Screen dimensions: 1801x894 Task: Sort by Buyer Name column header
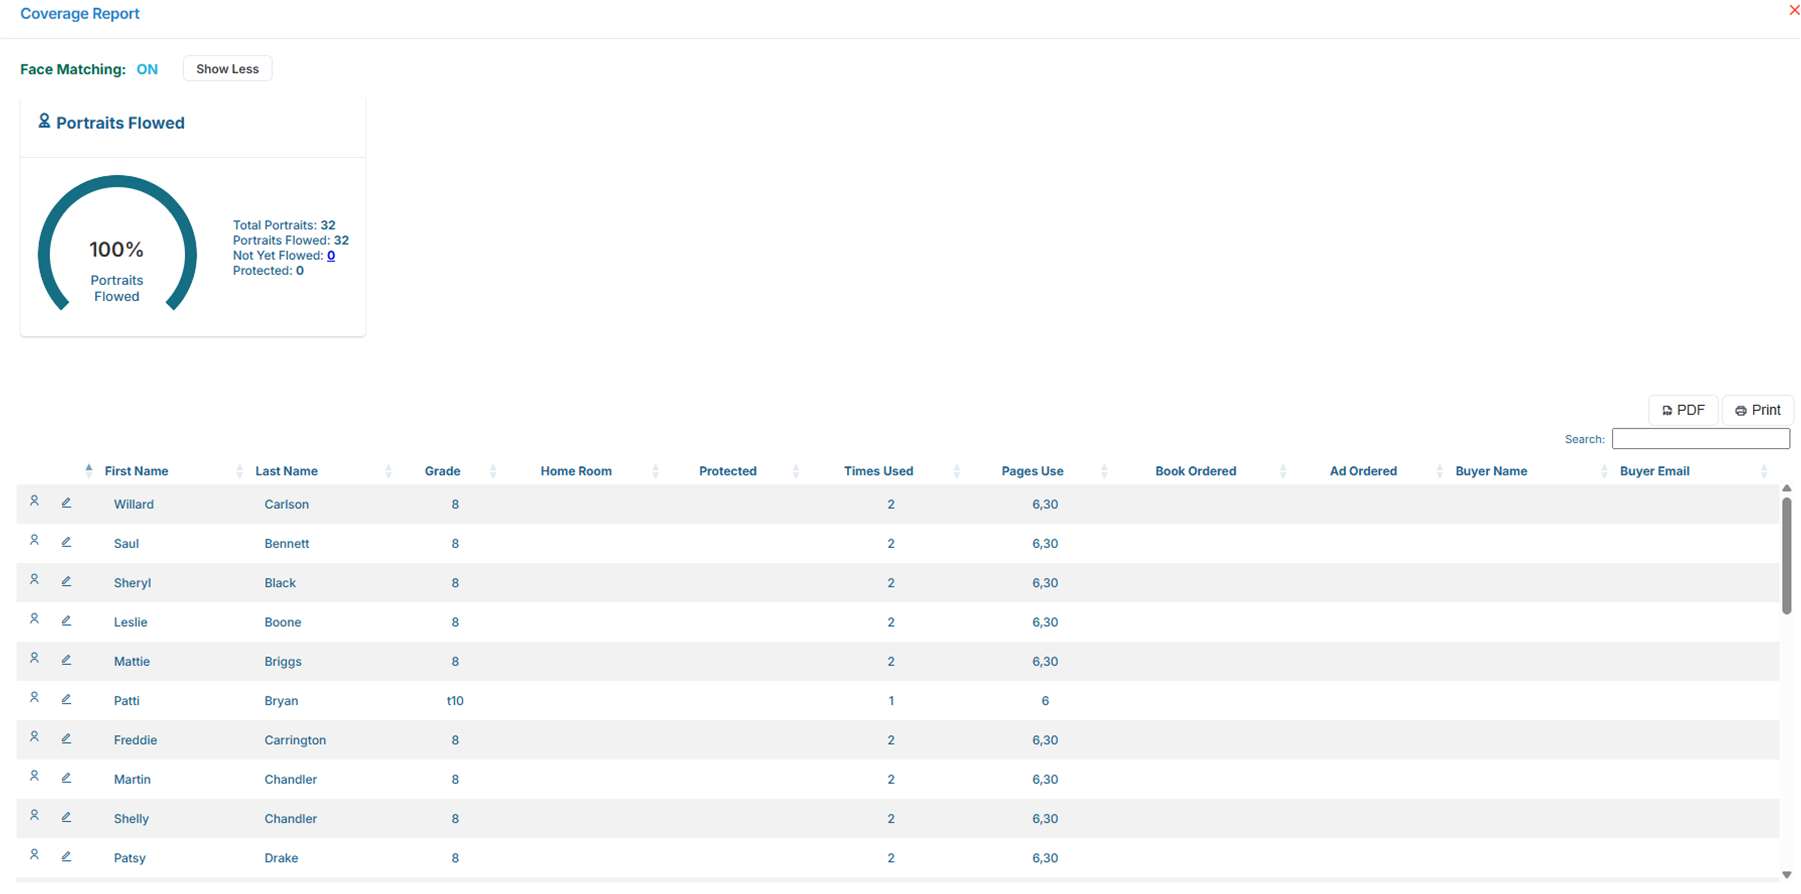(x=1491, y=471)
